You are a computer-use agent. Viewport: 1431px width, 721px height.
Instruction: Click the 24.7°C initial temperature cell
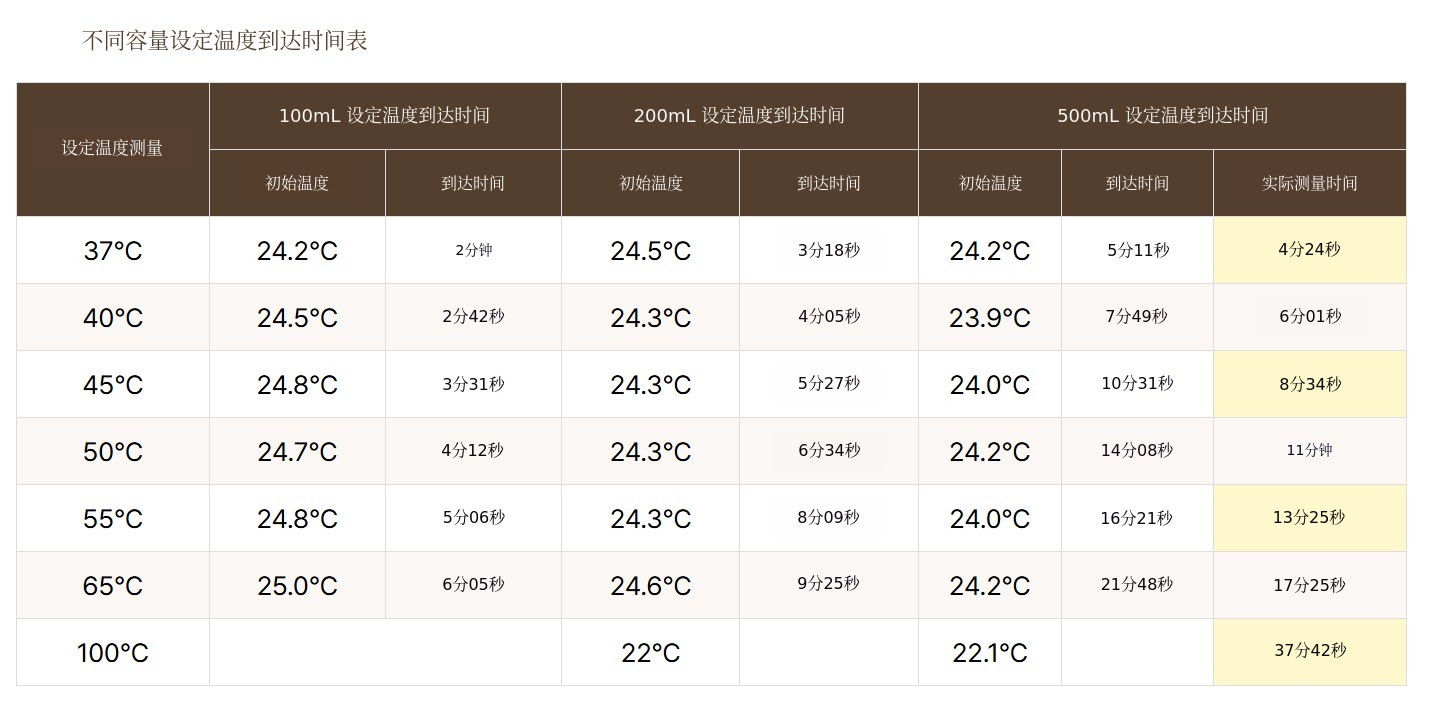point(297,452)
